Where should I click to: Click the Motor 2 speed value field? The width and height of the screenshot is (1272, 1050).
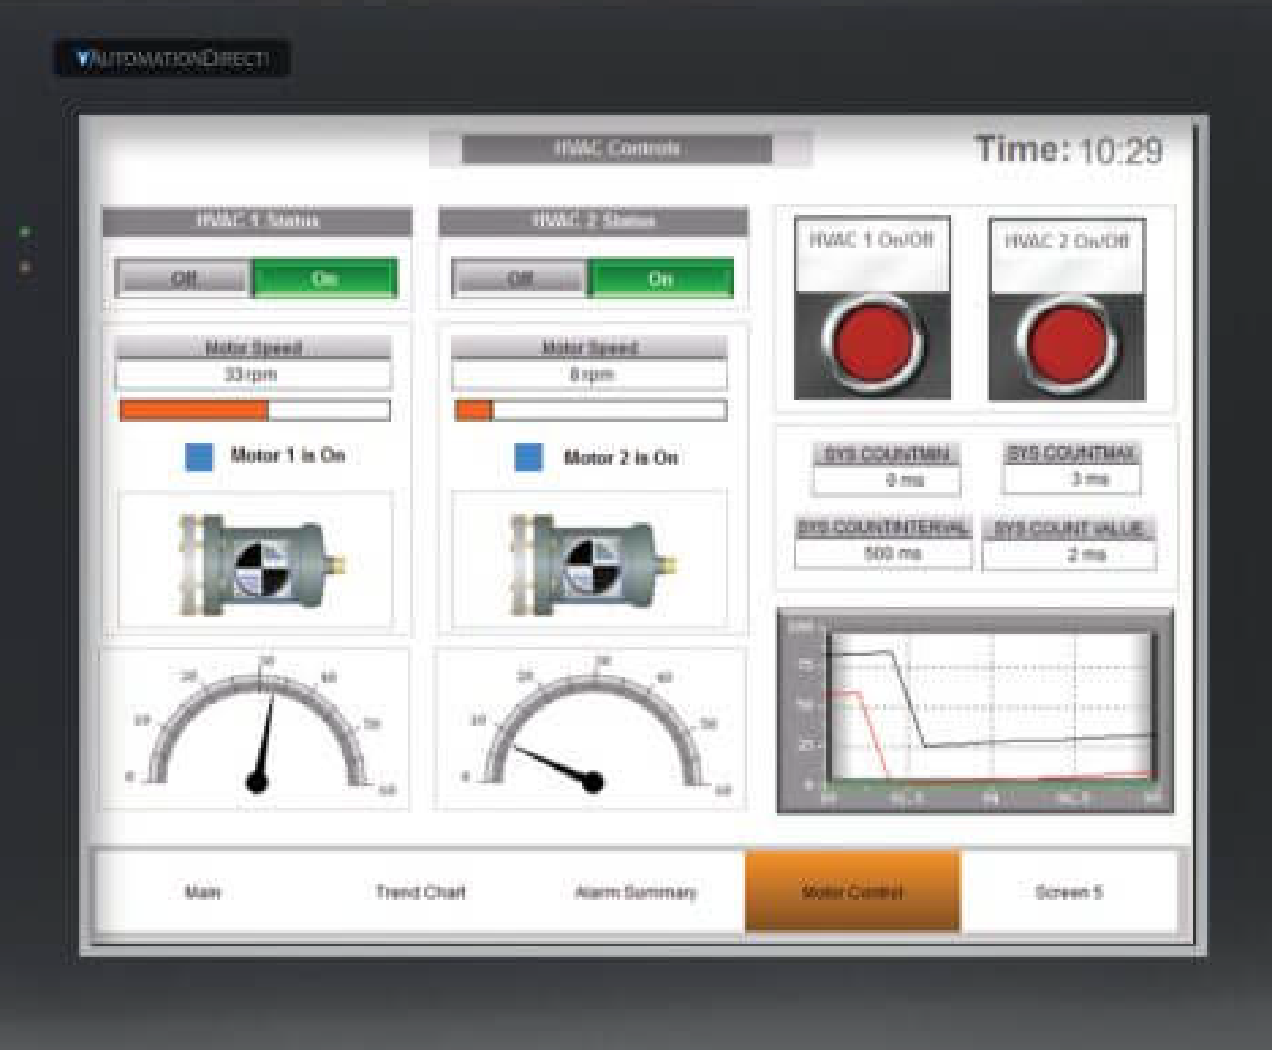tap(590, 375)
